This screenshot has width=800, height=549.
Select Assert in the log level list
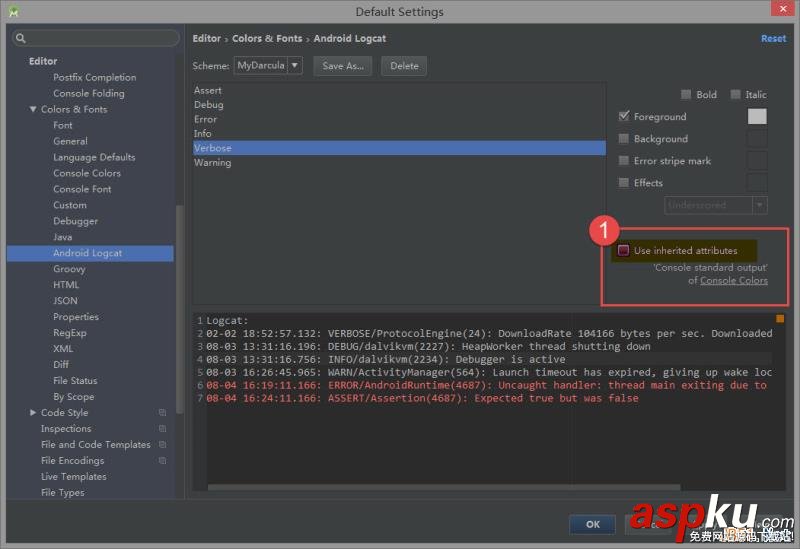399,90
